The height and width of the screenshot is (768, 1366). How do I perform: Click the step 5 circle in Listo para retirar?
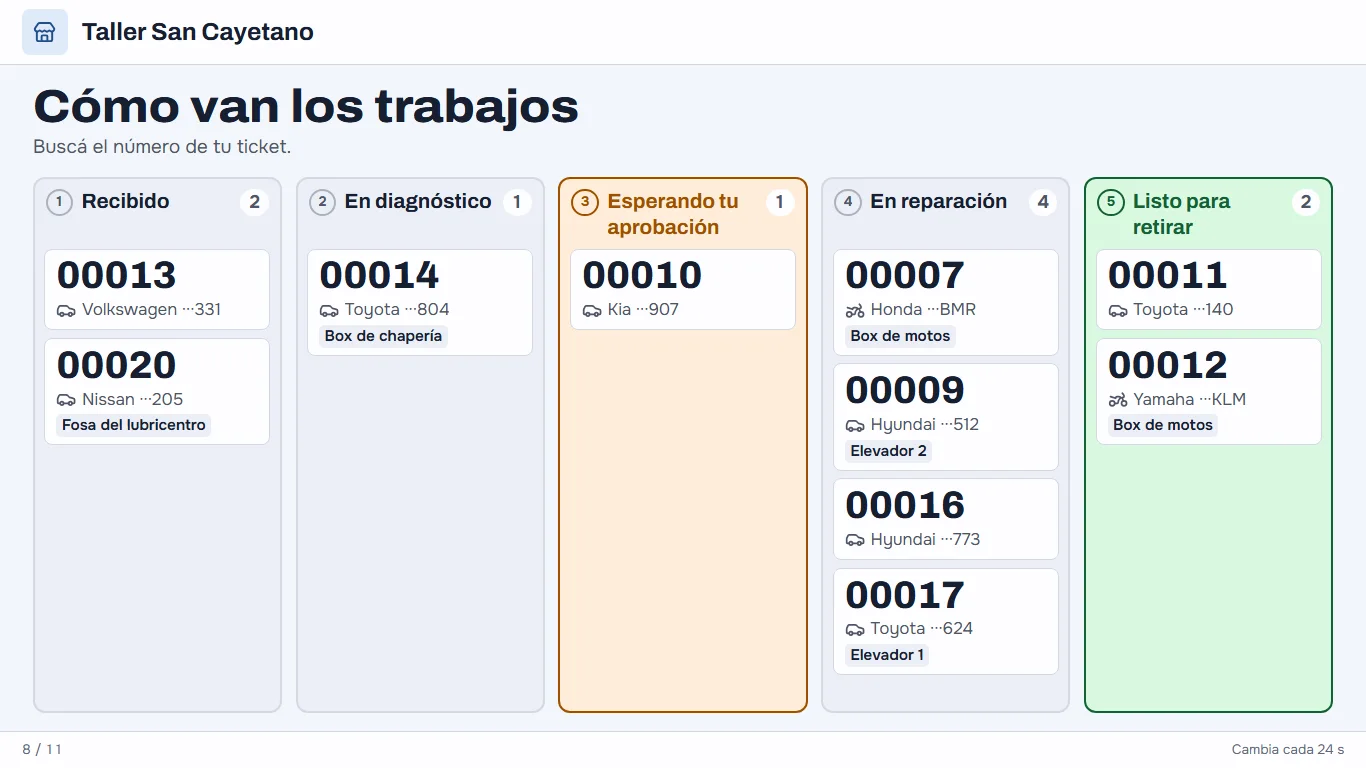[x=1111, y=202]
